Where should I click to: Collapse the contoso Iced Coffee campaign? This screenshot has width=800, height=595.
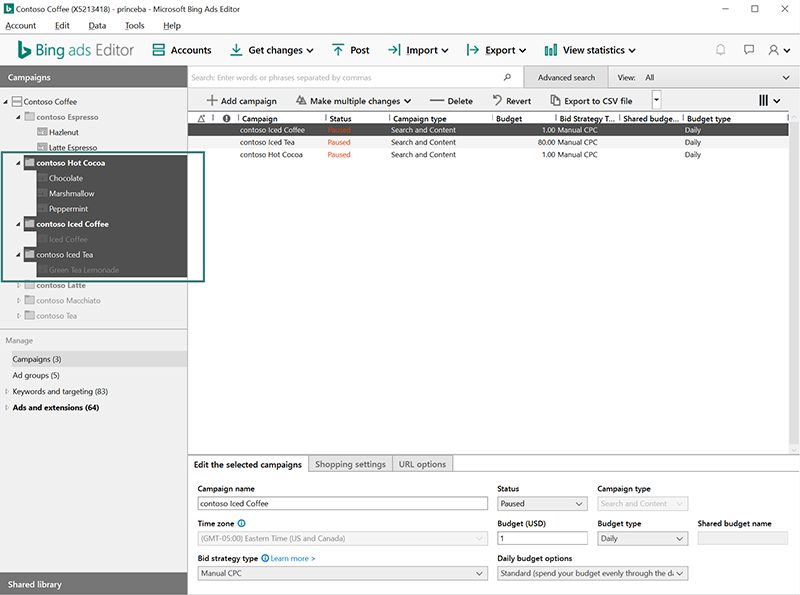pos(18,224)
